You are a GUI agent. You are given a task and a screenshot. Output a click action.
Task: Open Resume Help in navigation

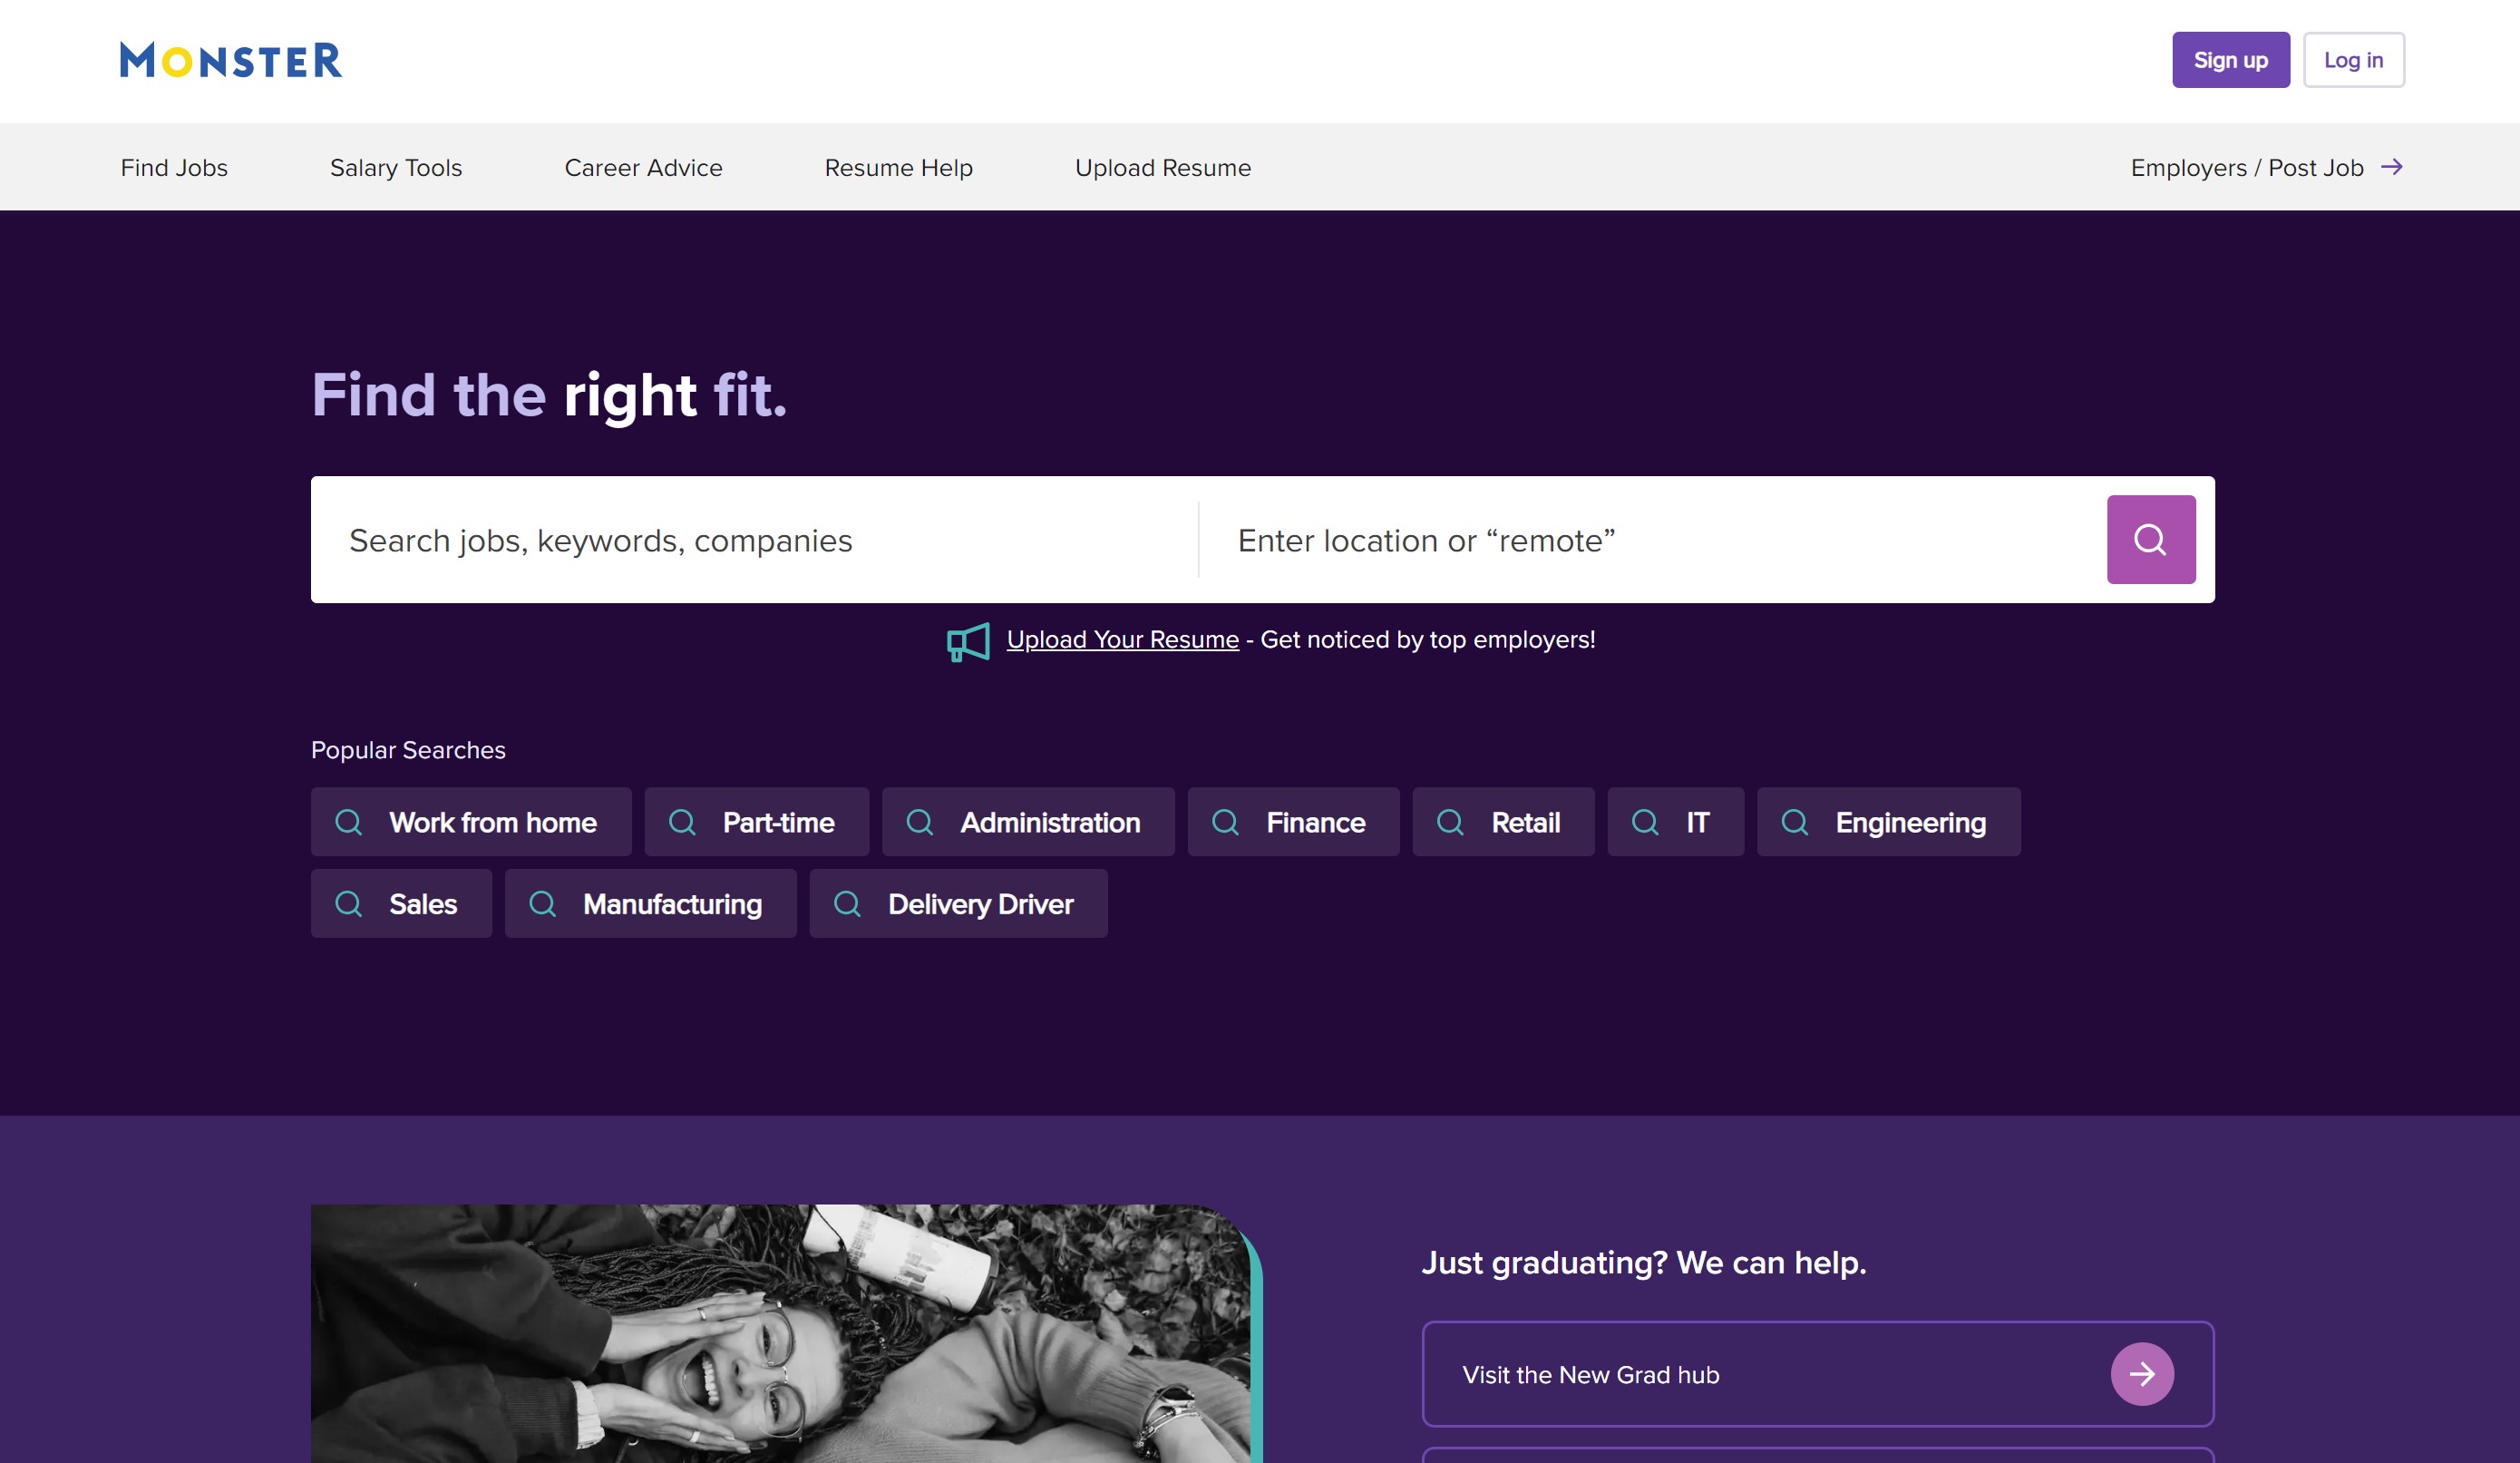point(898,168)
